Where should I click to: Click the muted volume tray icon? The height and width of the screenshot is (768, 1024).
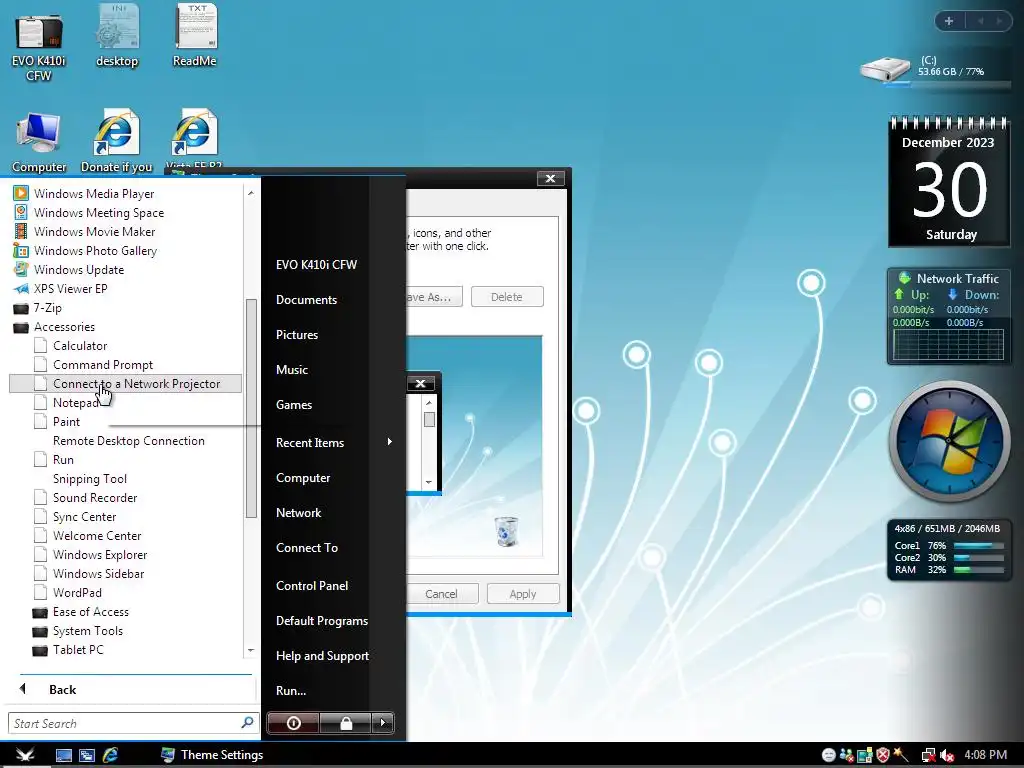click(948, 756)
